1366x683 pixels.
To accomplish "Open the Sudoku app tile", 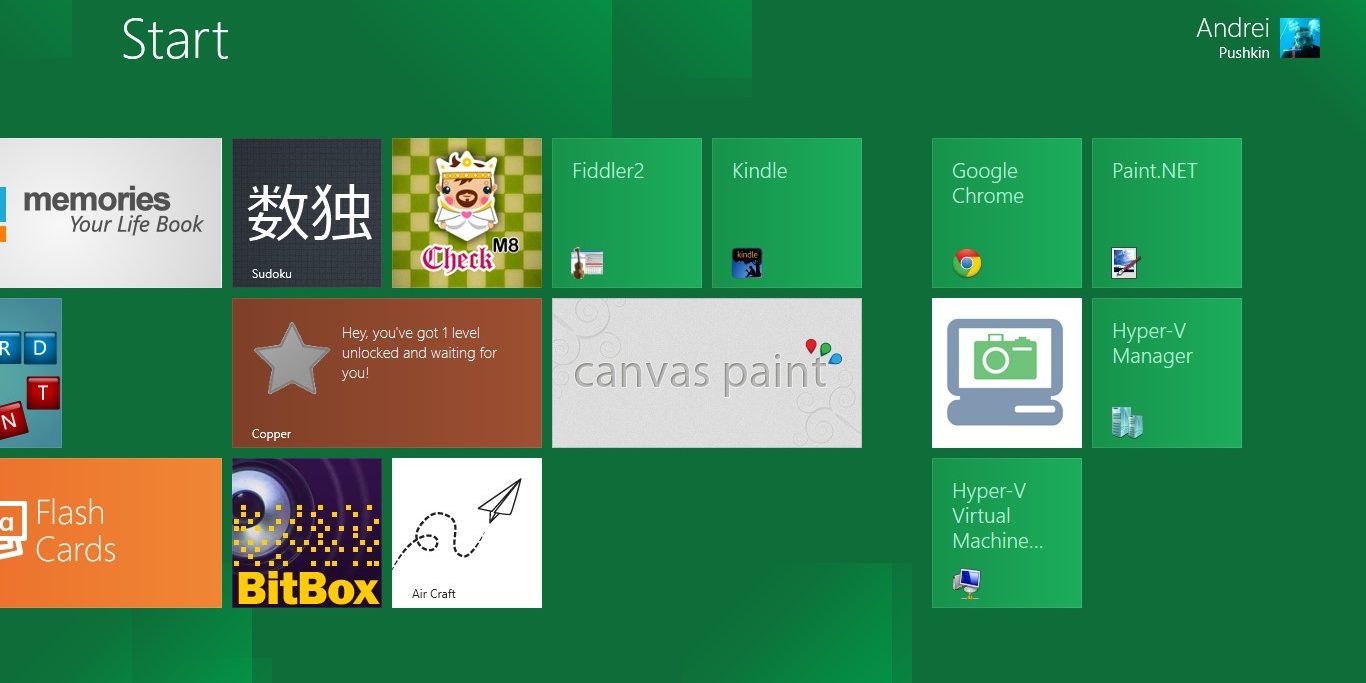I will coord(307,213).
